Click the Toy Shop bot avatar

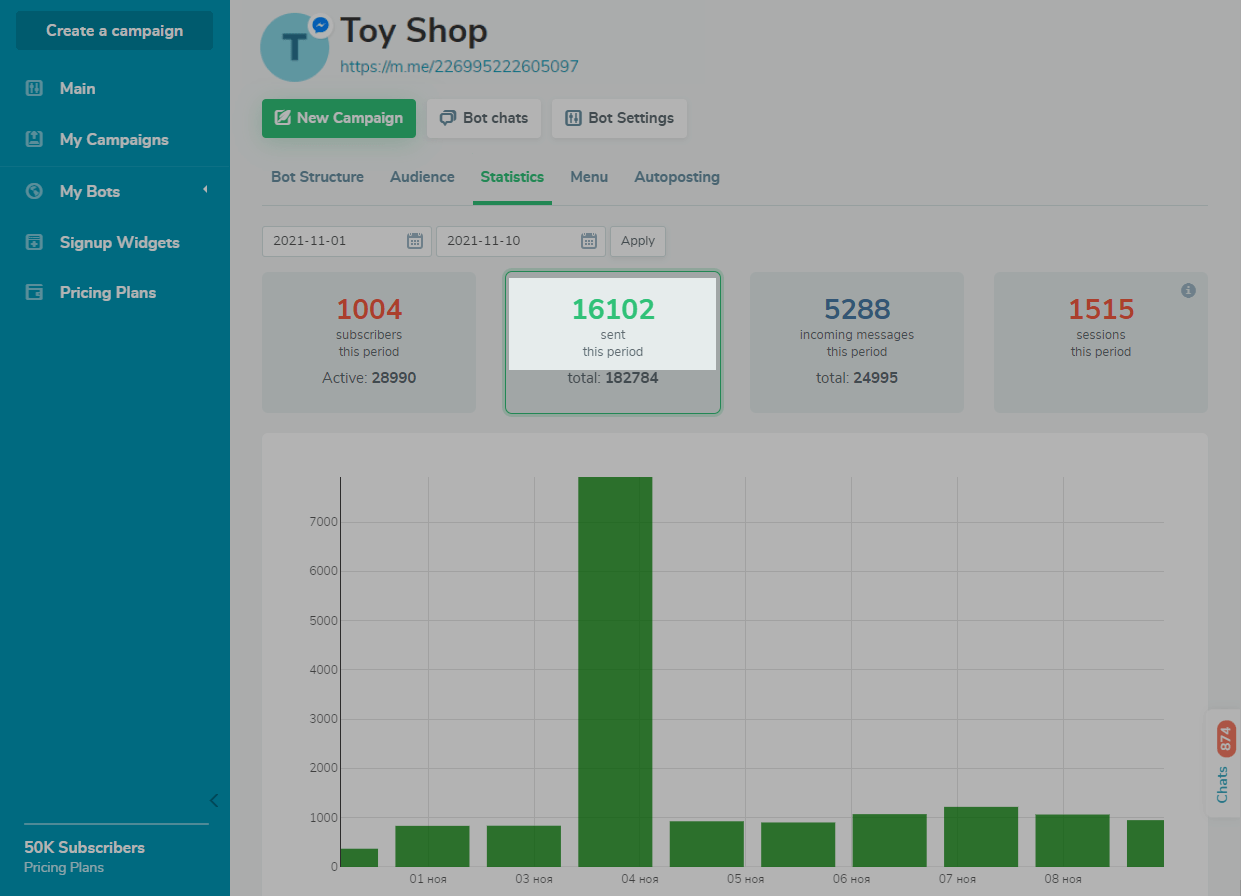294,47
